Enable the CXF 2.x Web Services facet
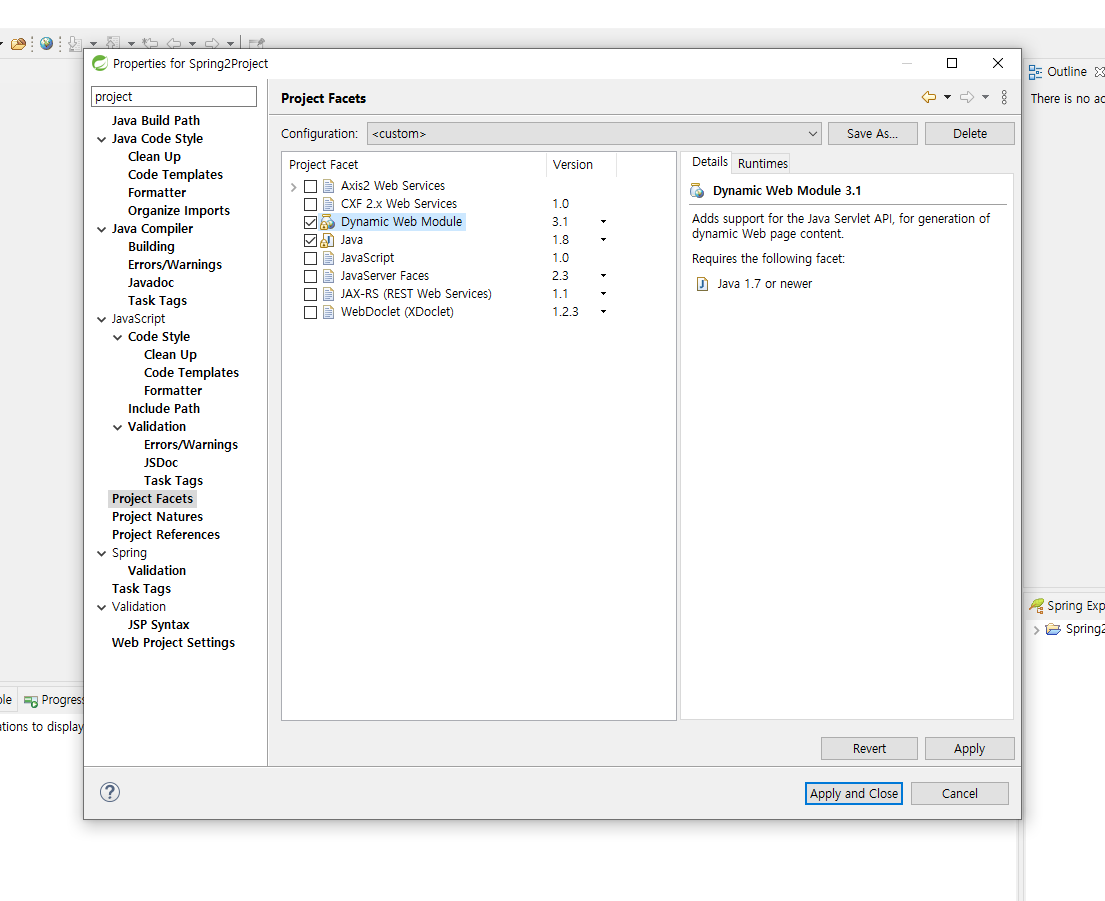 point(310,204)
